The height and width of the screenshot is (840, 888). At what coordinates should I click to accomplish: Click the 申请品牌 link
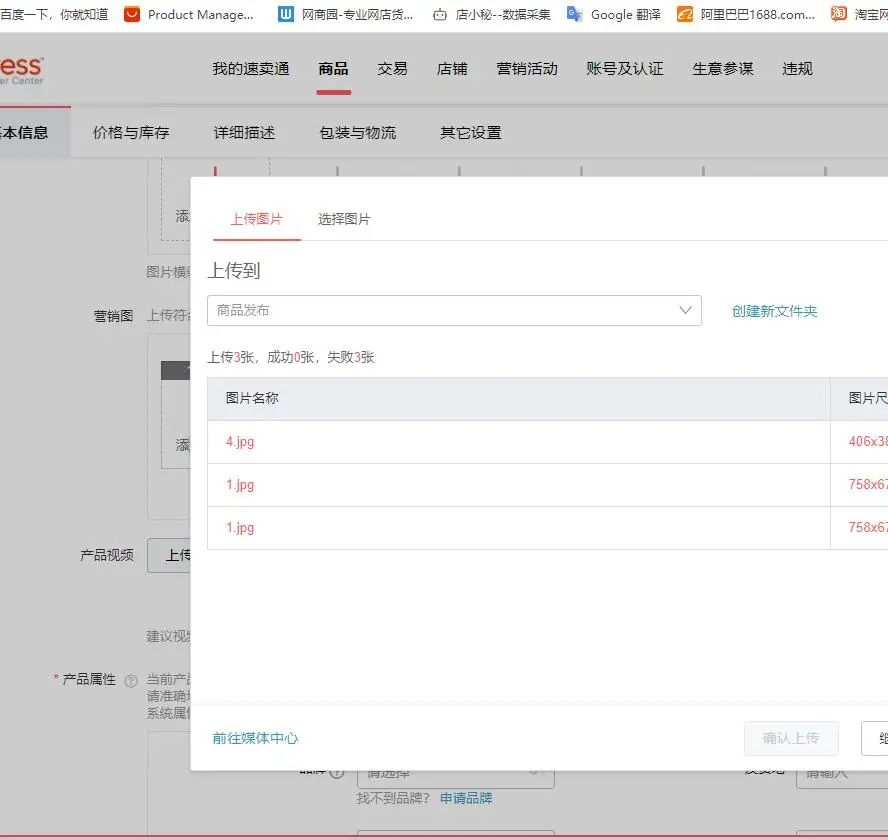tap(466, 798)
